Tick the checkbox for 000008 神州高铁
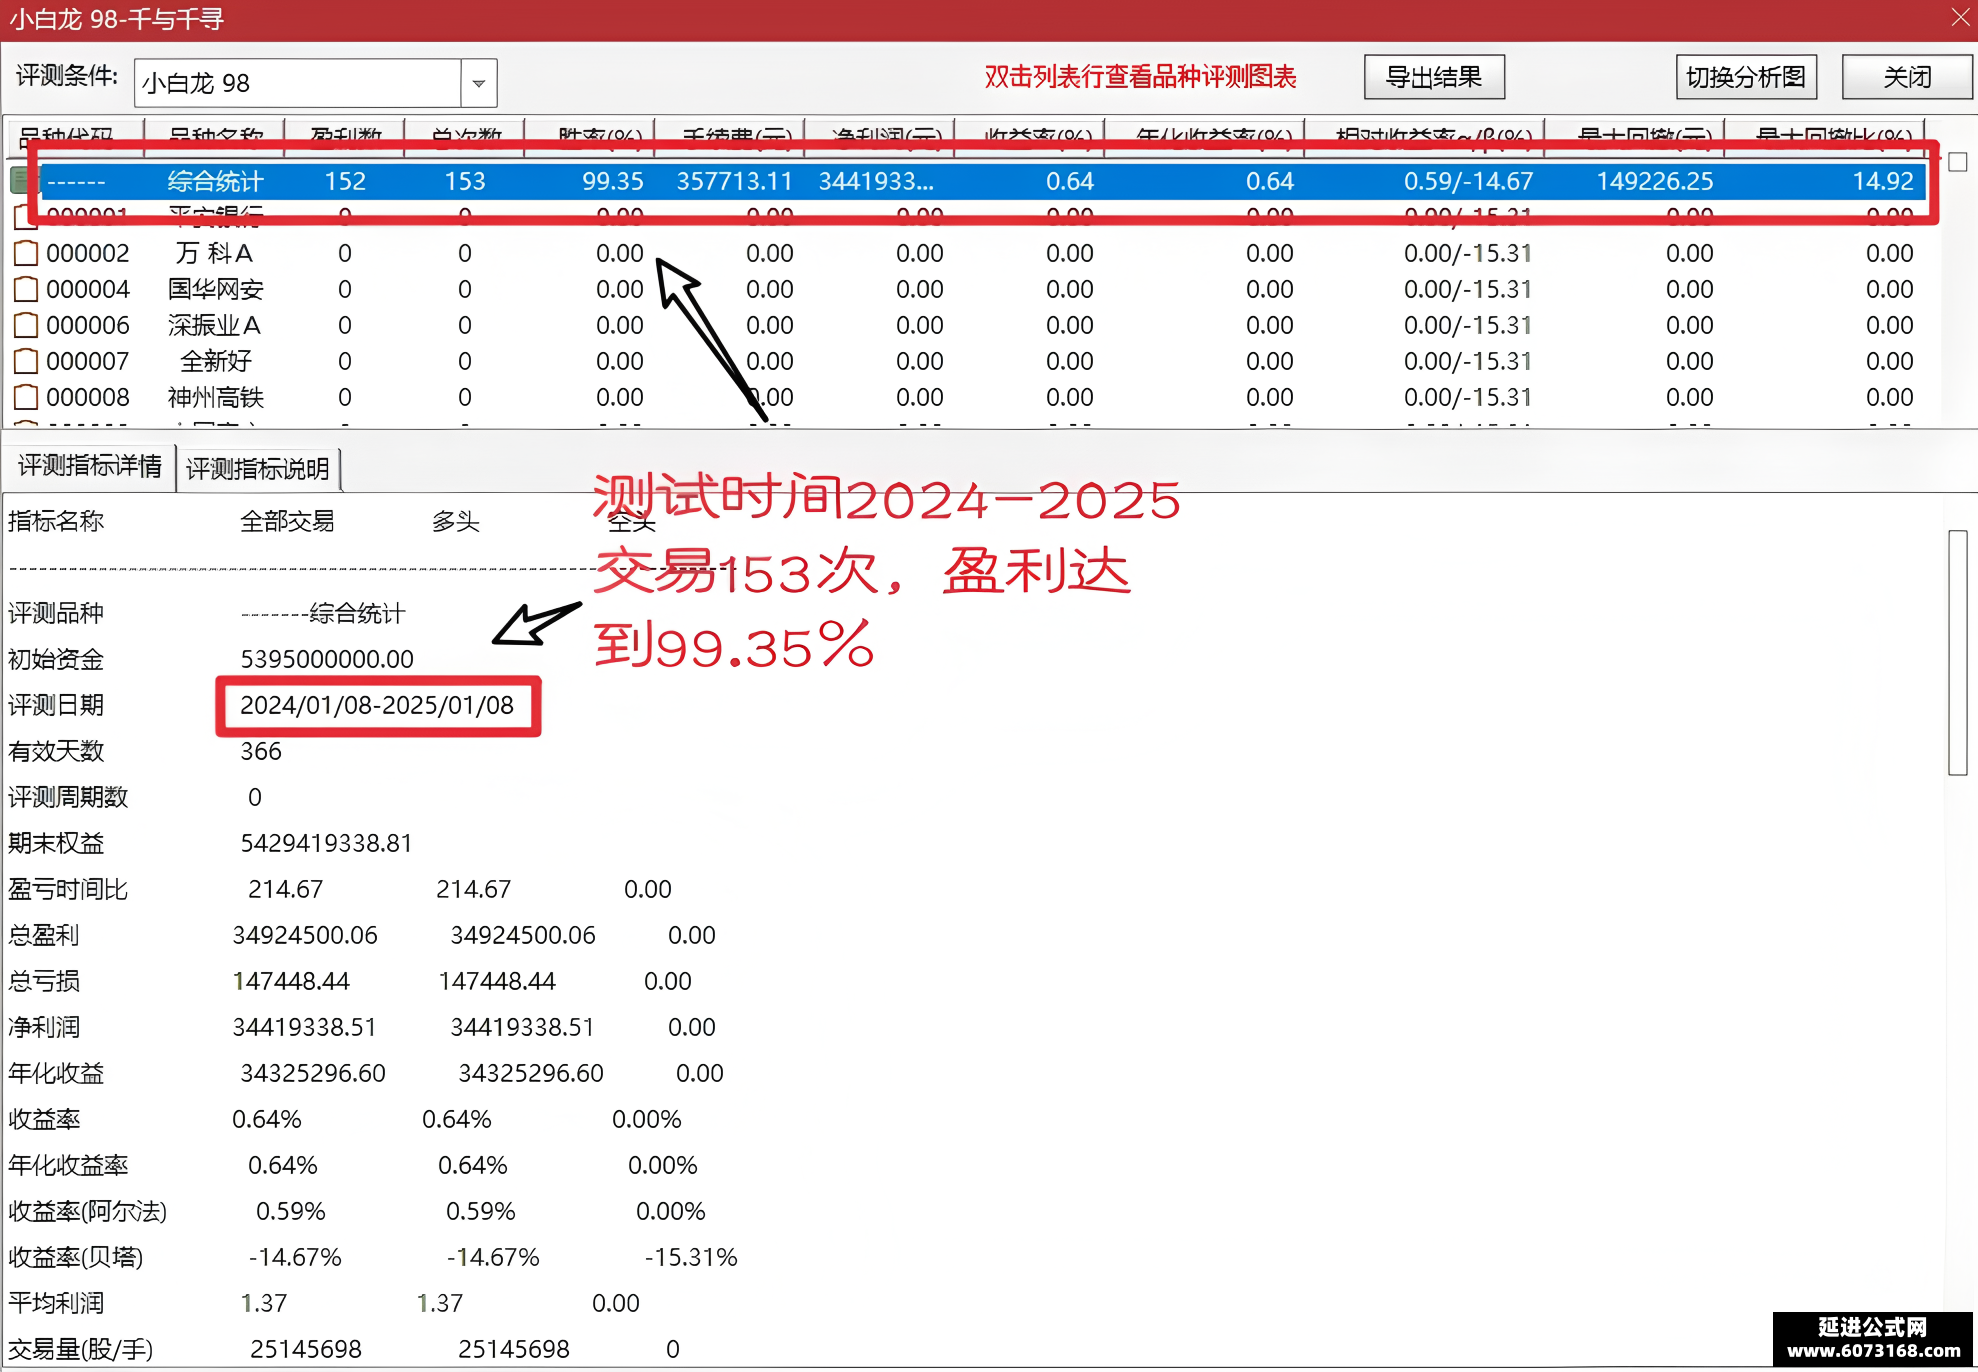Screen dimensions: 1978x1372 pyautogui.click(x=26, y=397)
